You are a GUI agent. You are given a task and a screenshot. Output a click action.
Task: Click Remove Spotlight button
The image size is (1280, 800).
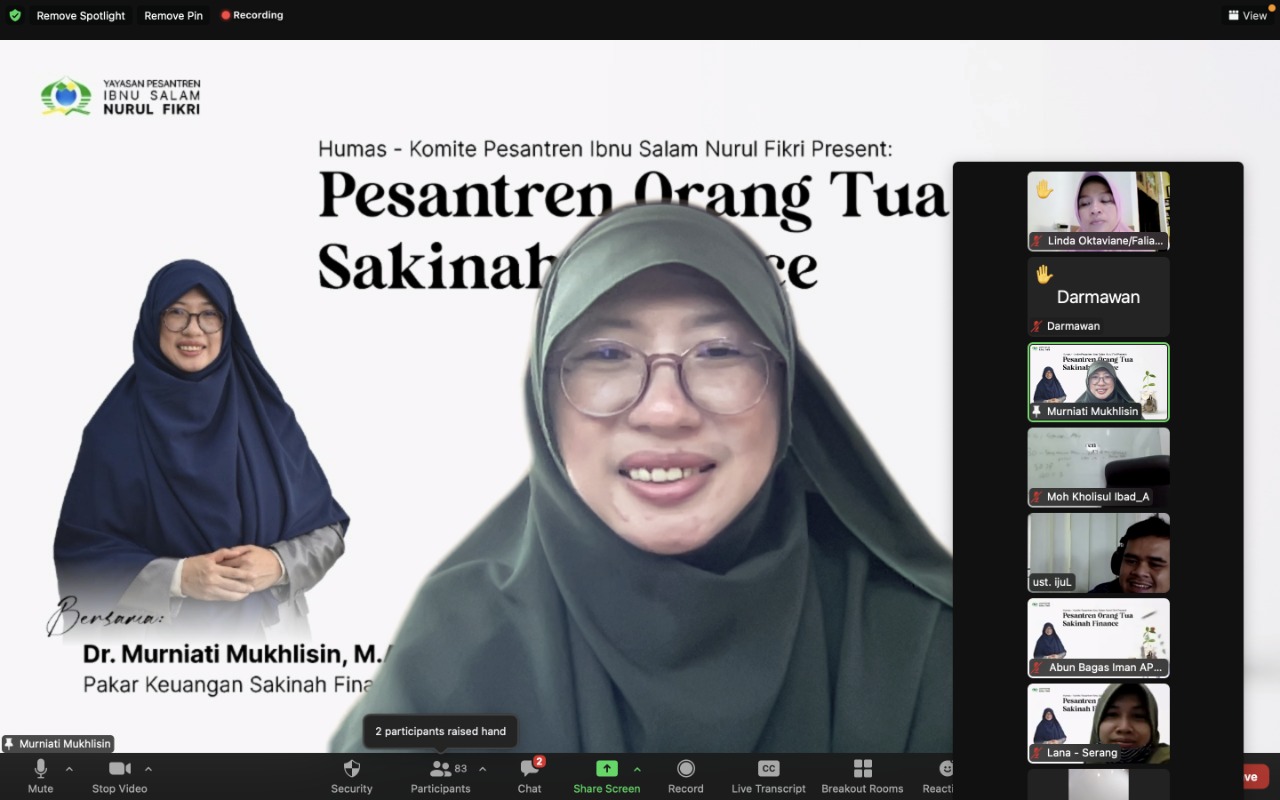81,16
